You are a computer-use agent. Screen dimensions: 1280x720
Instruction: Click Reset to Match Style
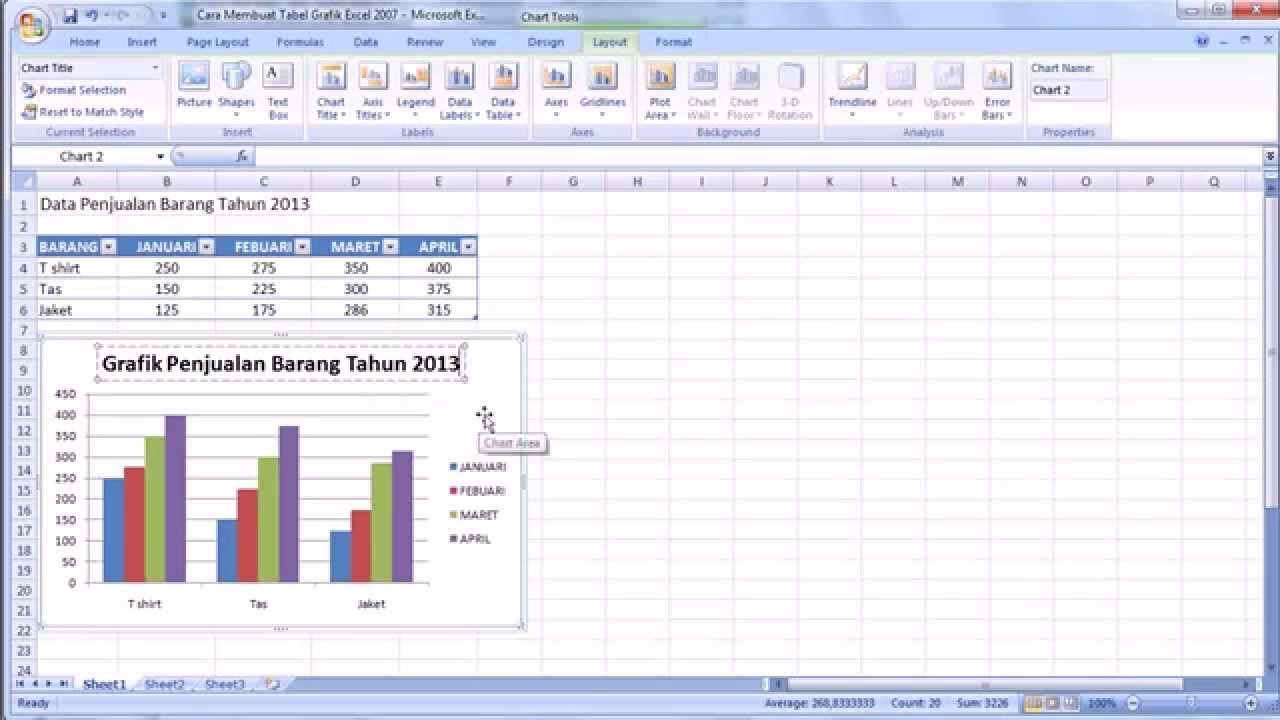click(83, 112)
